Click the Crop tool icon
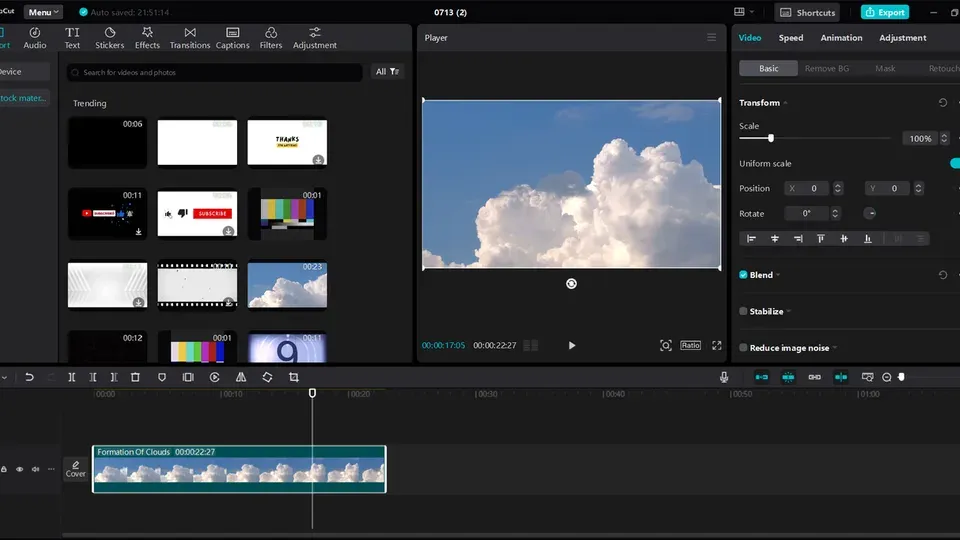Viewport: 960px width, 540px height. pos(294,377)
